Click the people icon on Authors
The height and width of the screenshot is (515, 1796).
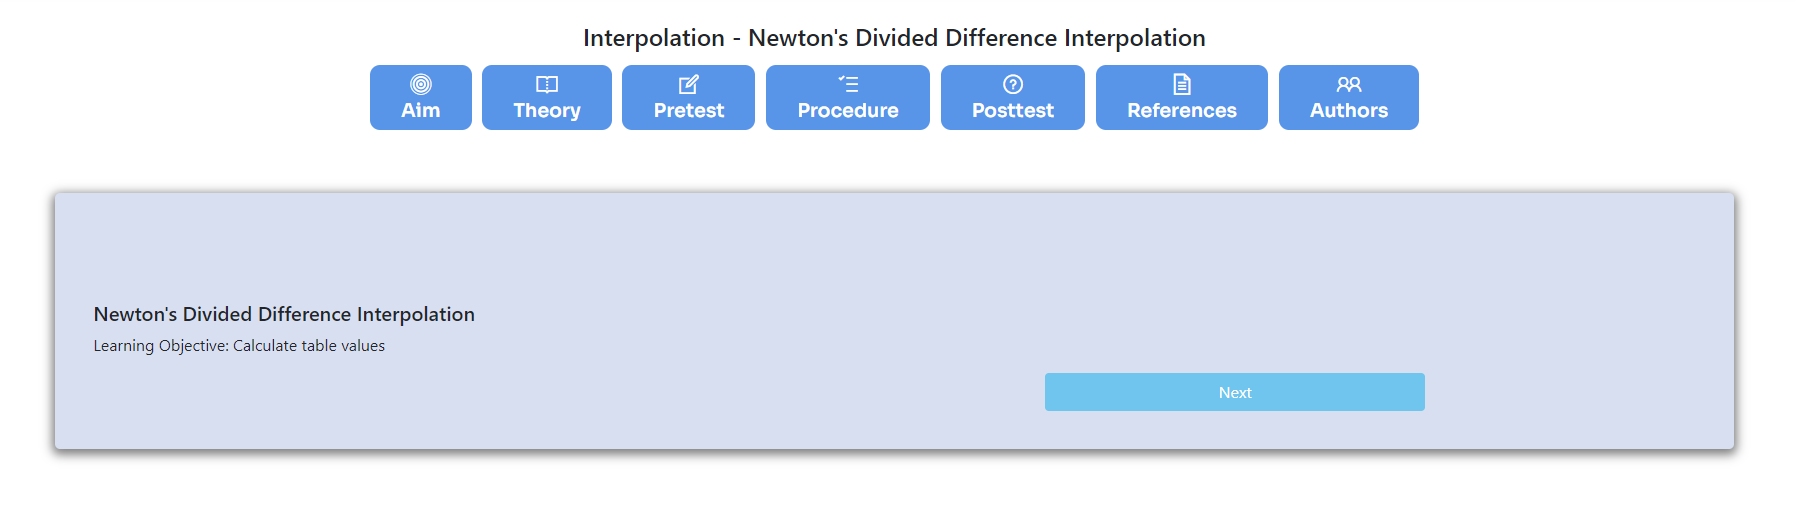click(1349, 84)
